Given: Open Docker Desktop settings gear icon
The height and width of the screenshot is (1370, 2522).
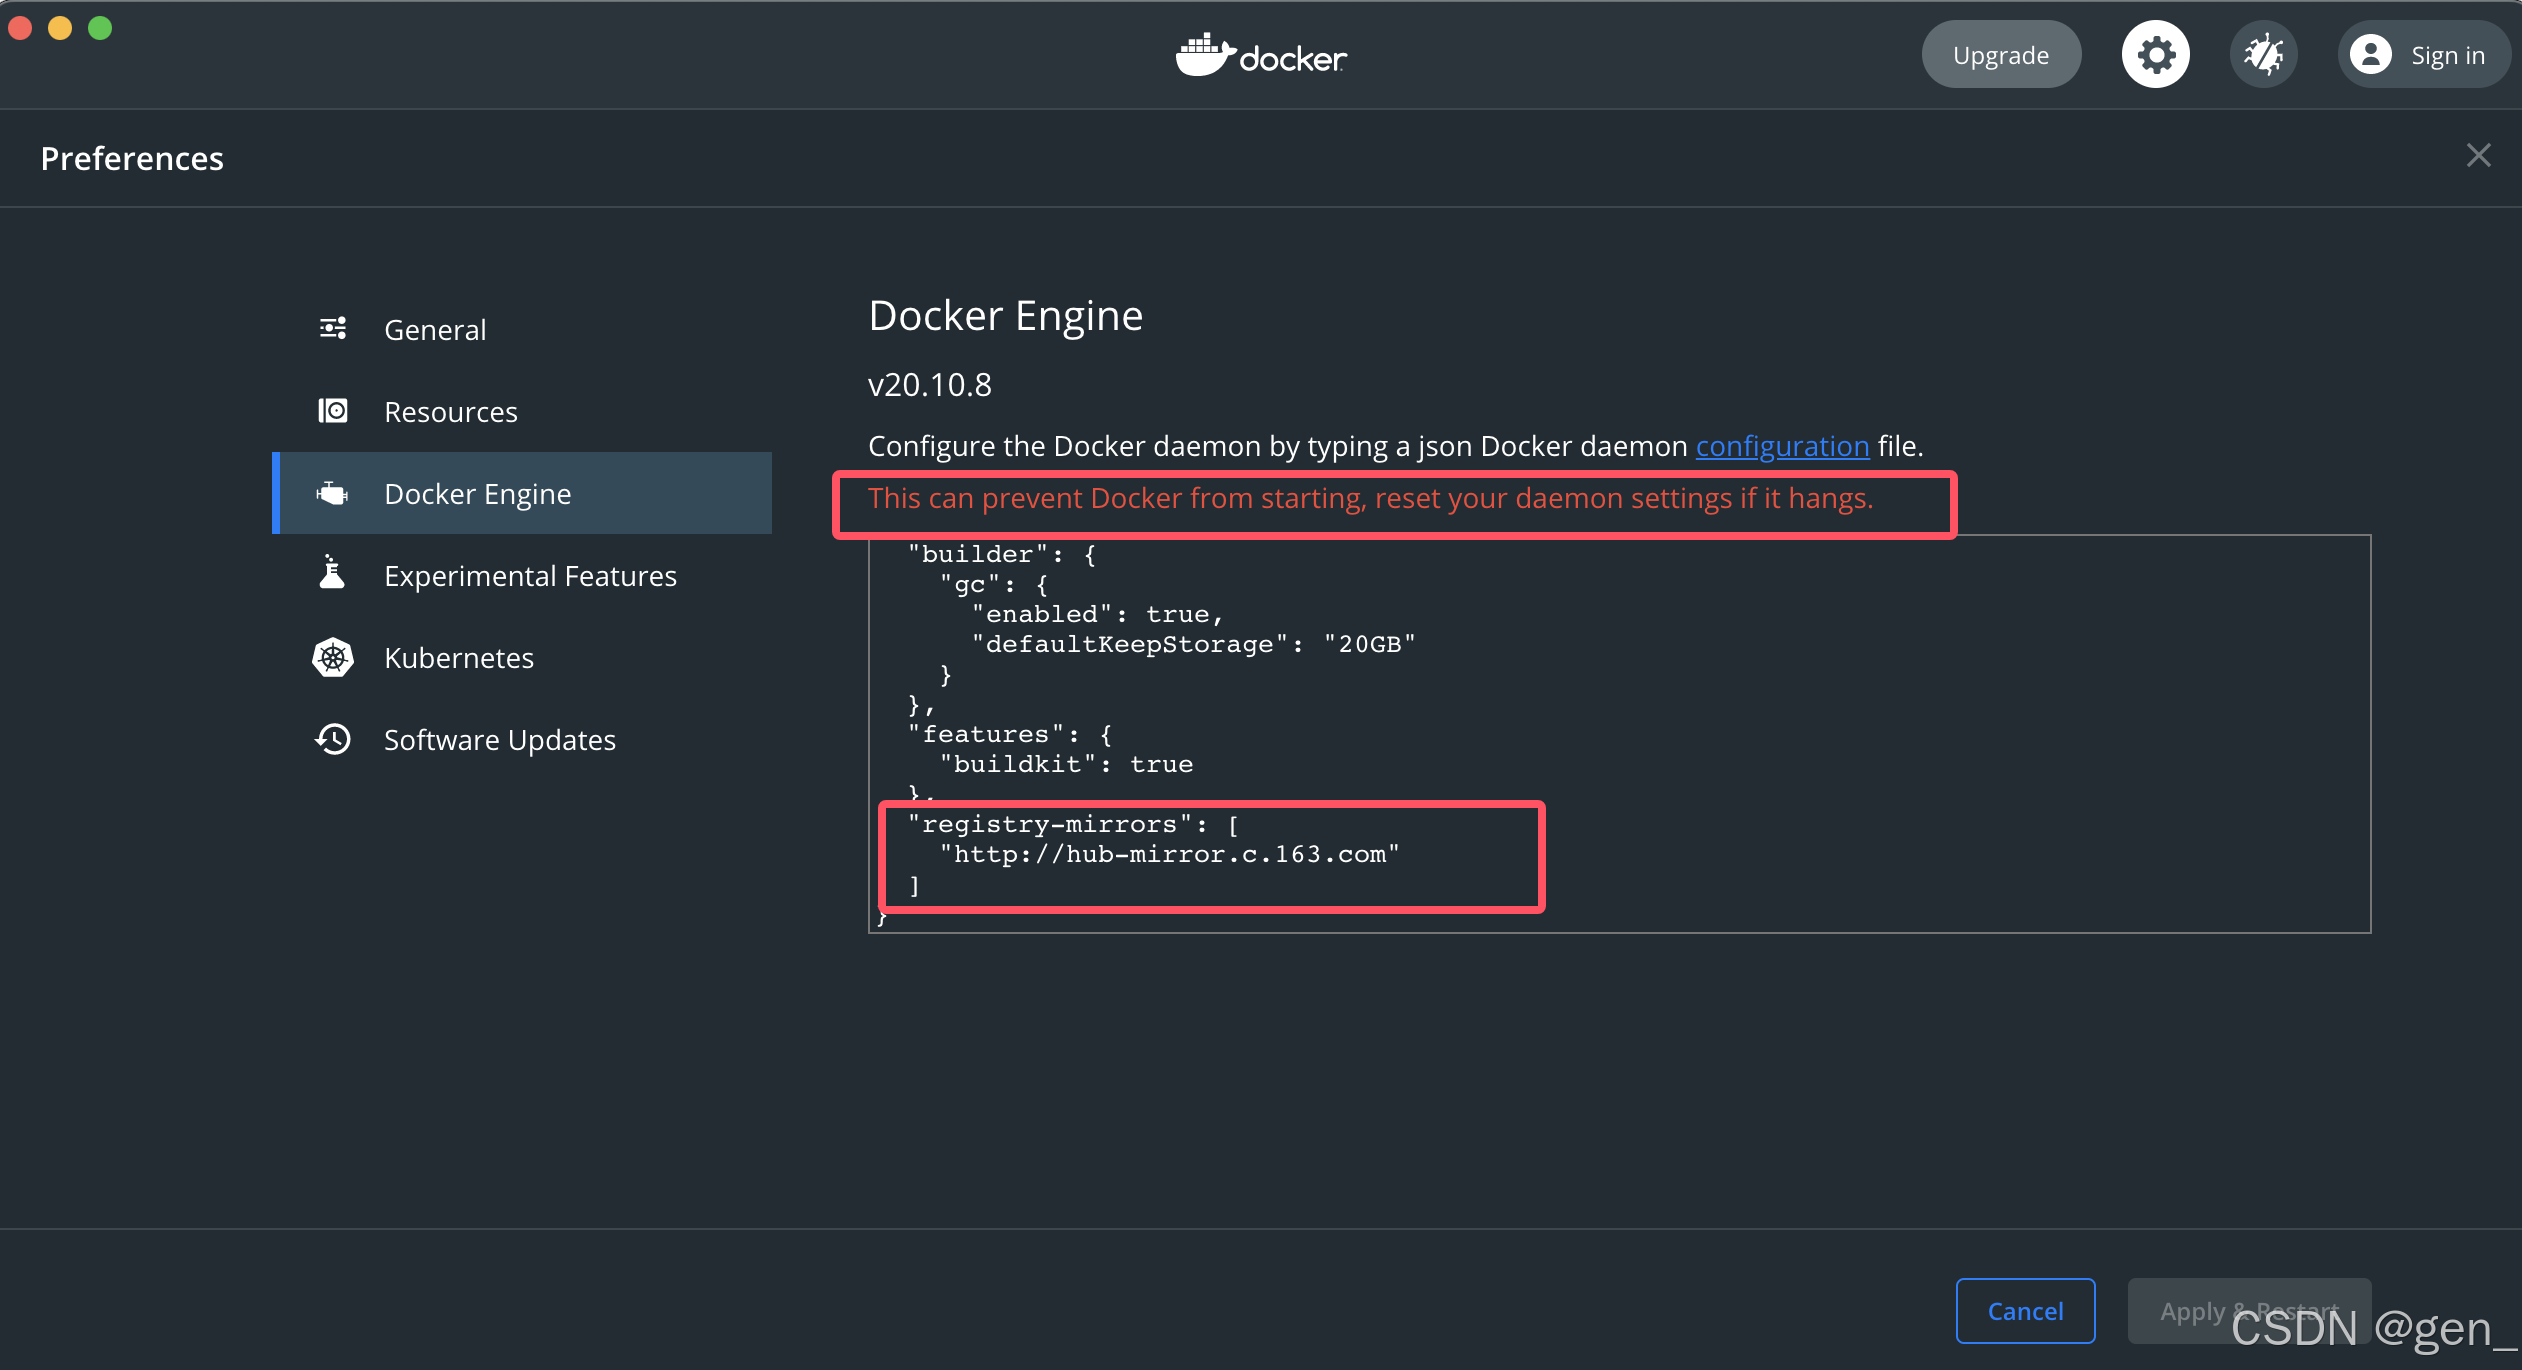Looking at the screenshot, I should tap(2155, 54).
